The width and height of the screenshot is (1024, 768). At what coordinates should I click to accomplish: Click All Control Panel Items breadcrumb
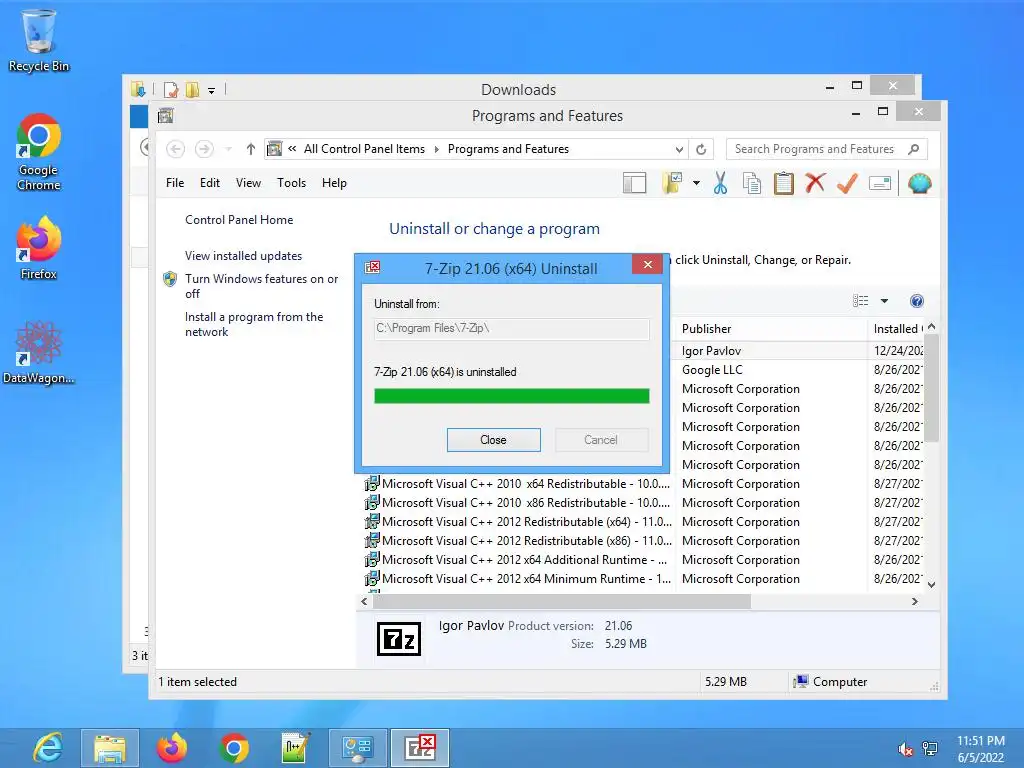pyautogui.click(x=364, y=149)
